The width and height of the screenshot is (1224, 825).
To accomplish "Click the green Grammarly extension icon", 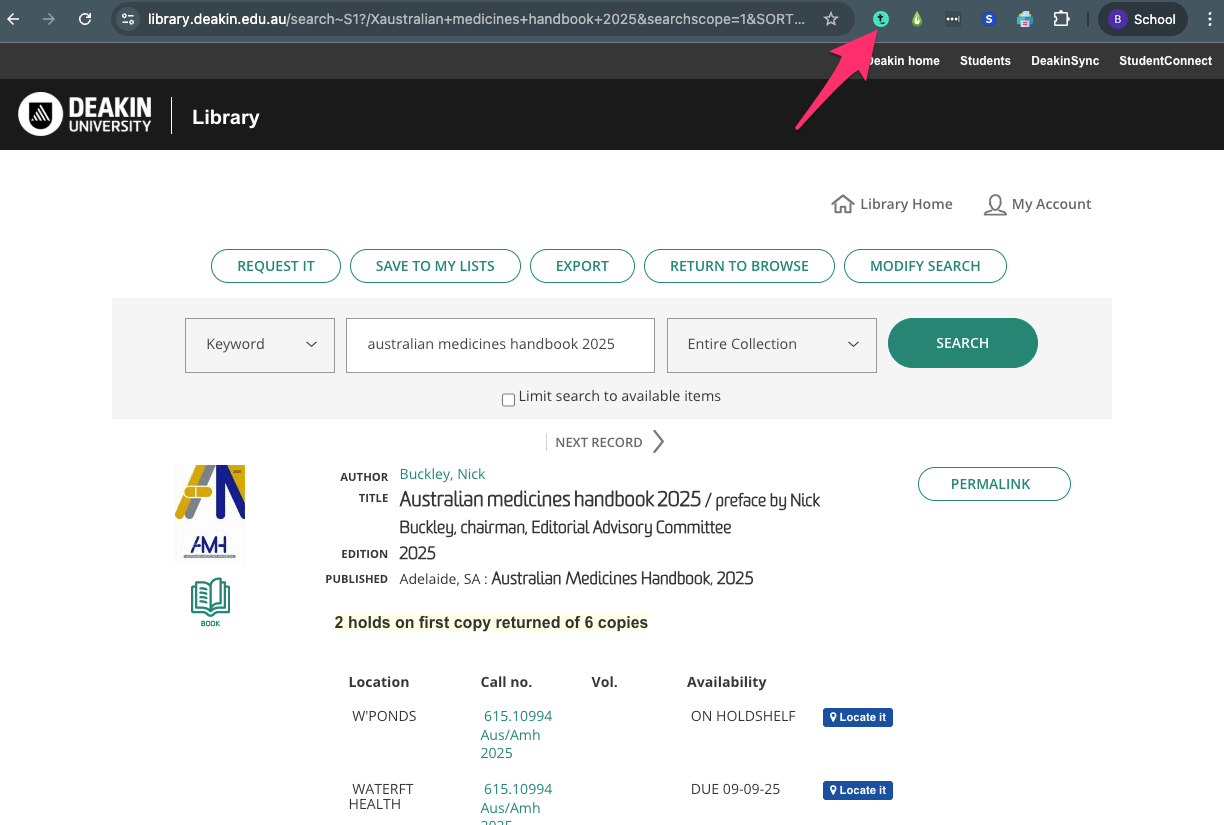I will (880, 19).
